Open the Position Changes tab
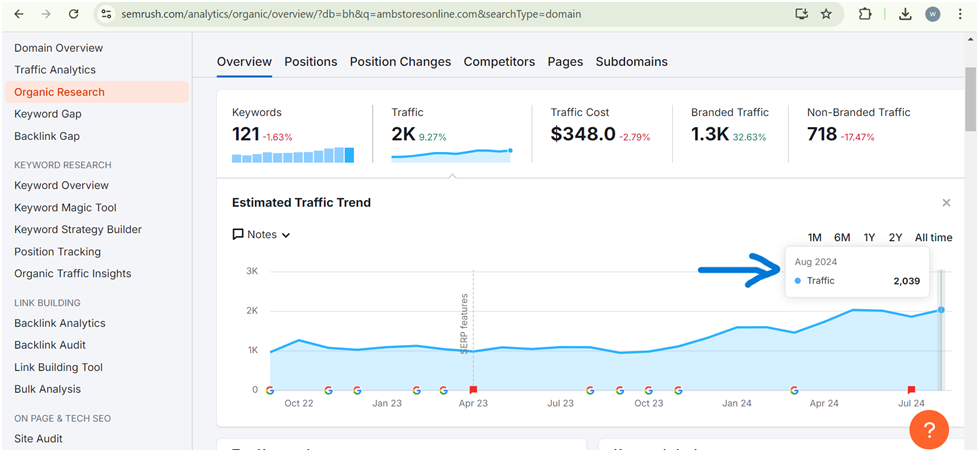The height and width of the screenshot is (452, 979). pyautogui.click(x=400, y=62)
